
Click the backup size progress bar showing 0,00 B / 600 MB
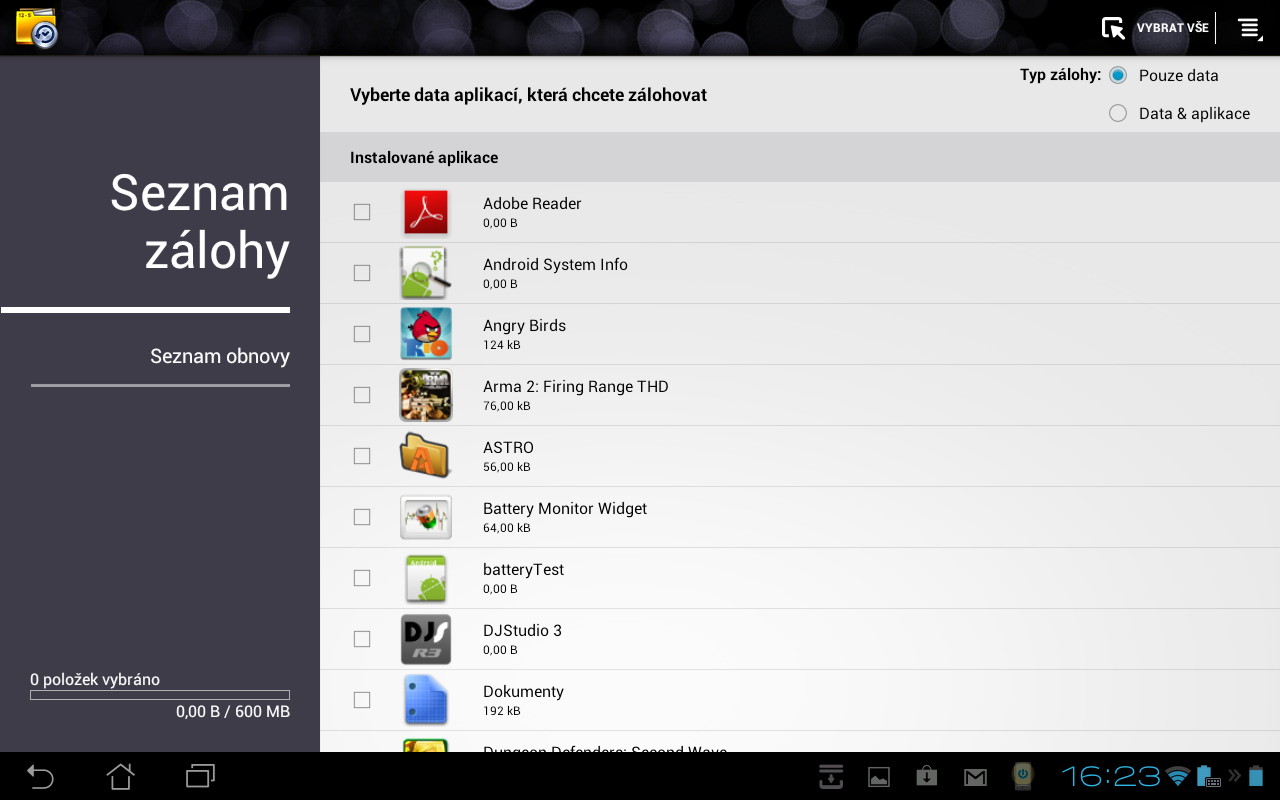[x=159, y=694]
